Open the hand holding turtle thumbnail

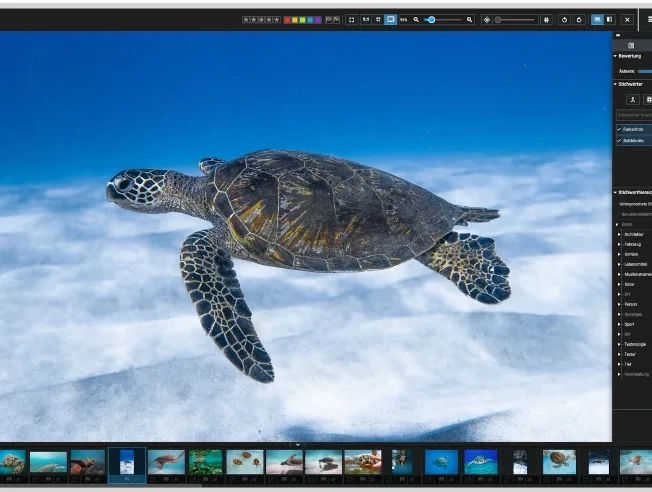coord(363,462)
